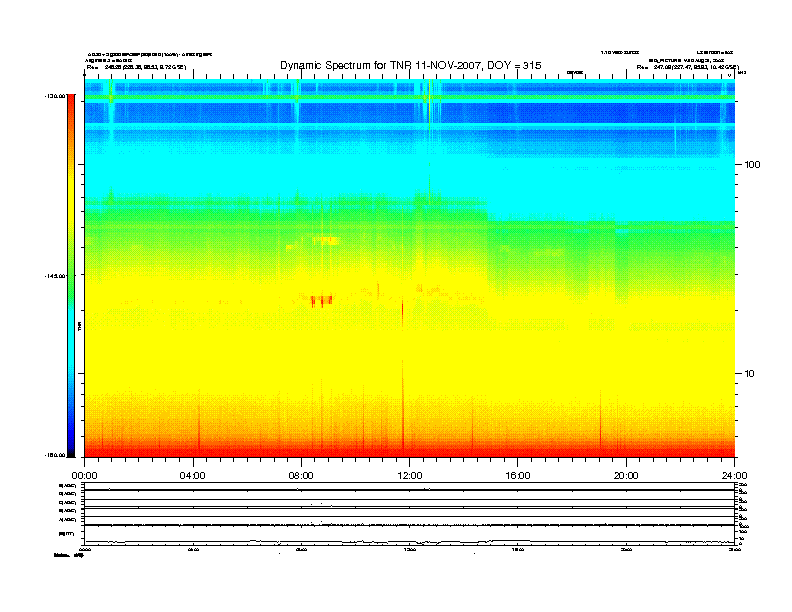Click the '100' frequency axis label
This screenshot has height=612, width=792.
tap(752, 165)
